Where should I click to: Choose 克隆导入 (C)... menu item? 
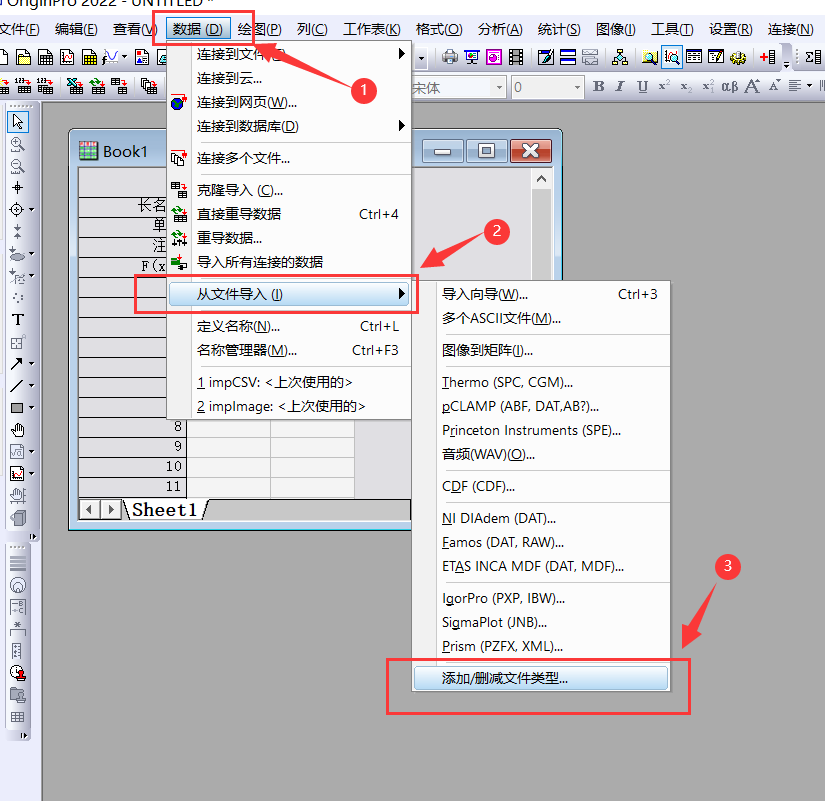pos(289,190)
